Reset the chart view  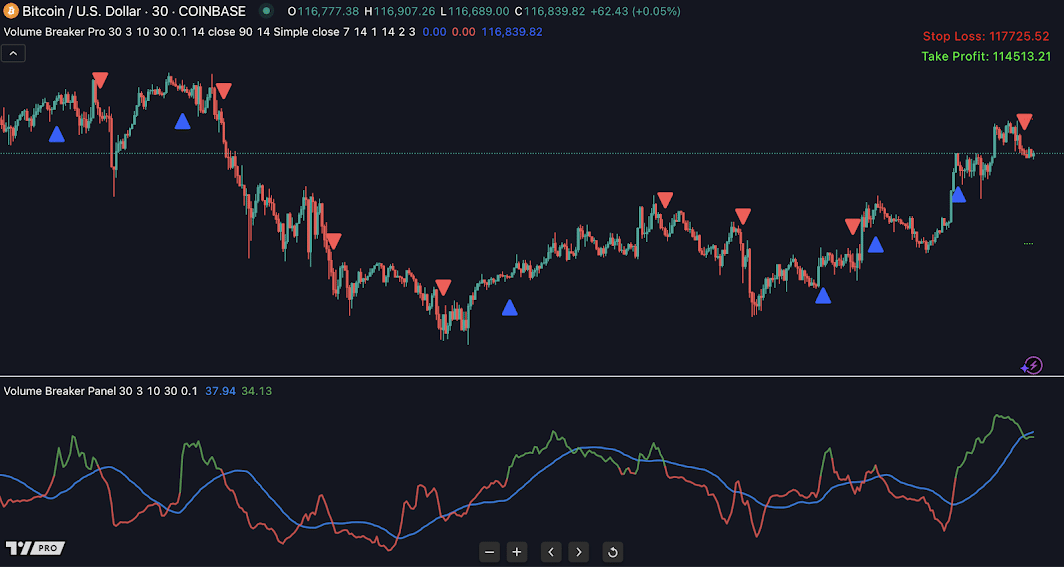click(x=613, y=551)
